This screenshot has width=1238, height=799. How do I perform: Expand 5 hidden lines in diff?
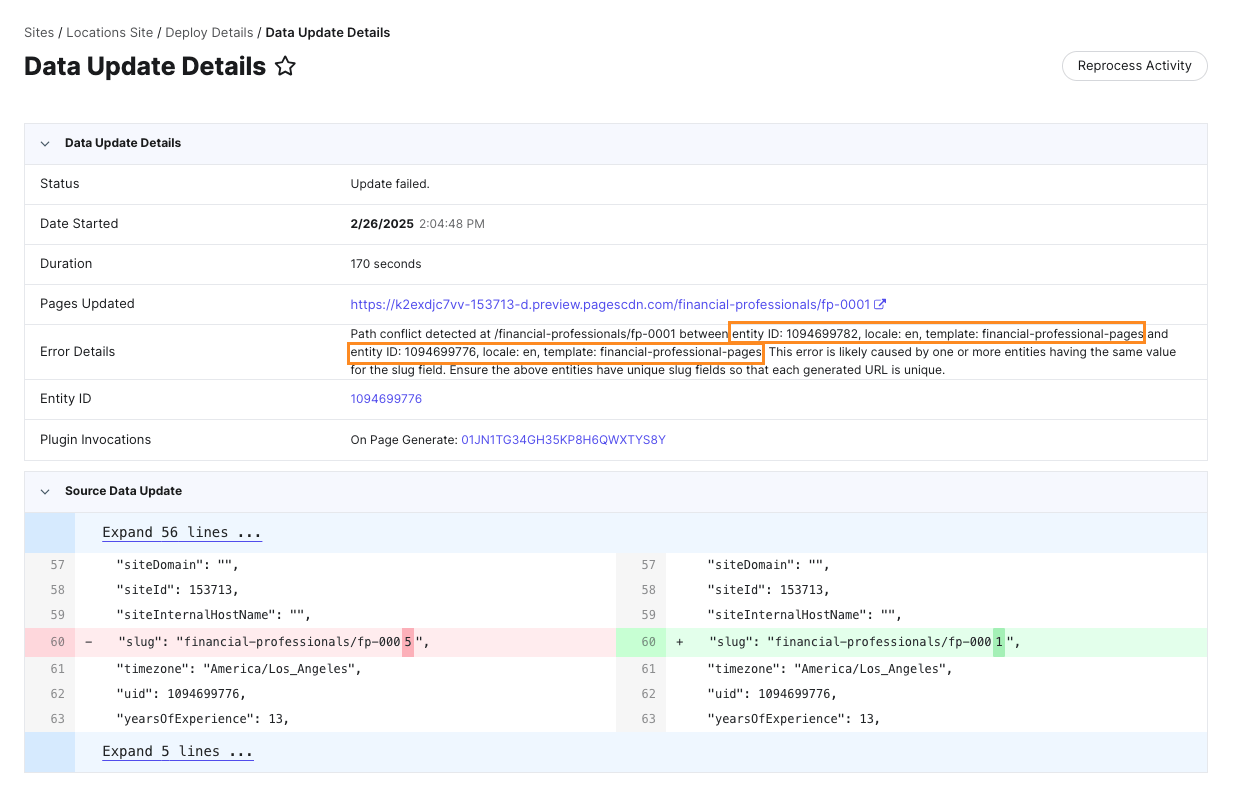[x=178, y=752]
